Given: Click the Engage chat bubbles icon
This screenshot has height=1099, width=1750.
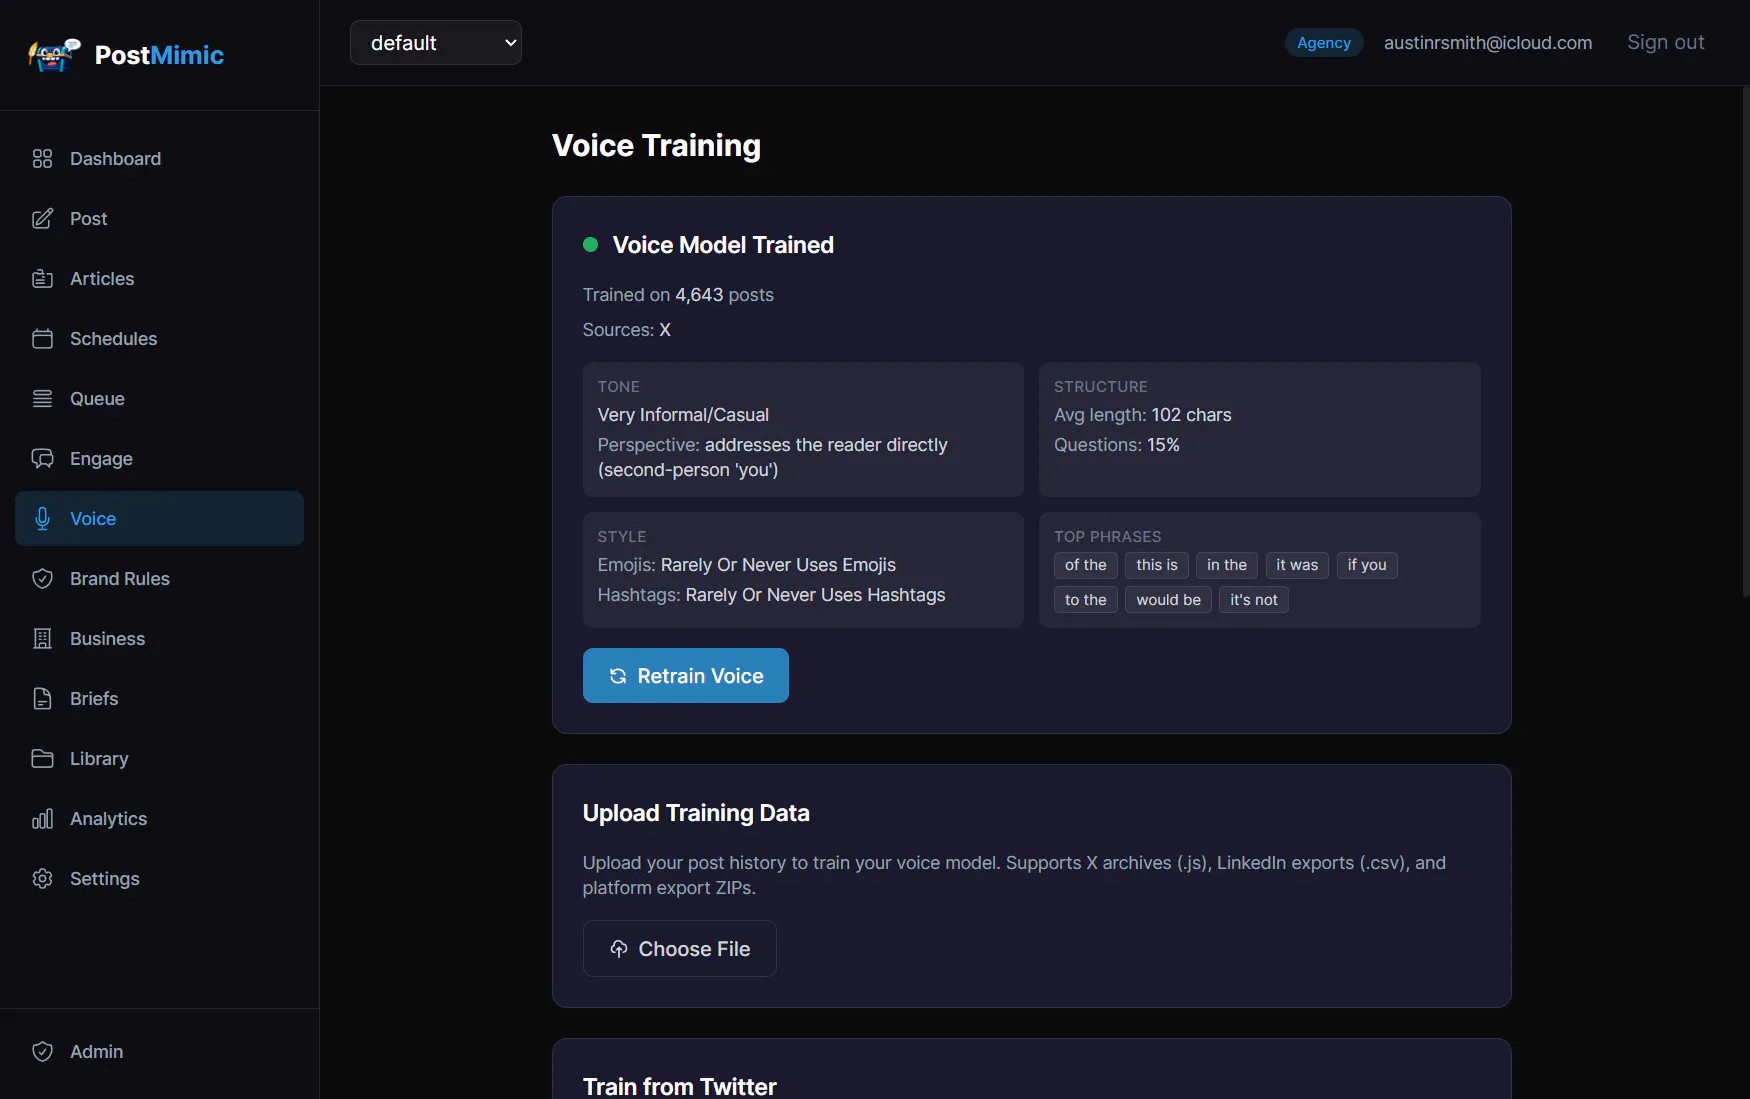Looking at the screenshot, I should point(42,459).
